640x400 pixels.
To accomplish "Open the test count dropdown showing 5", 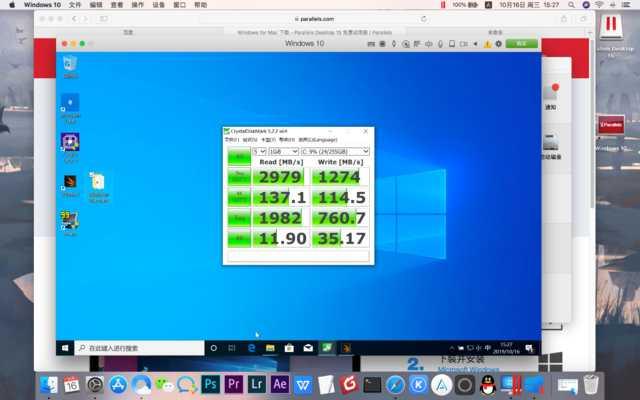I will [259, 151].
